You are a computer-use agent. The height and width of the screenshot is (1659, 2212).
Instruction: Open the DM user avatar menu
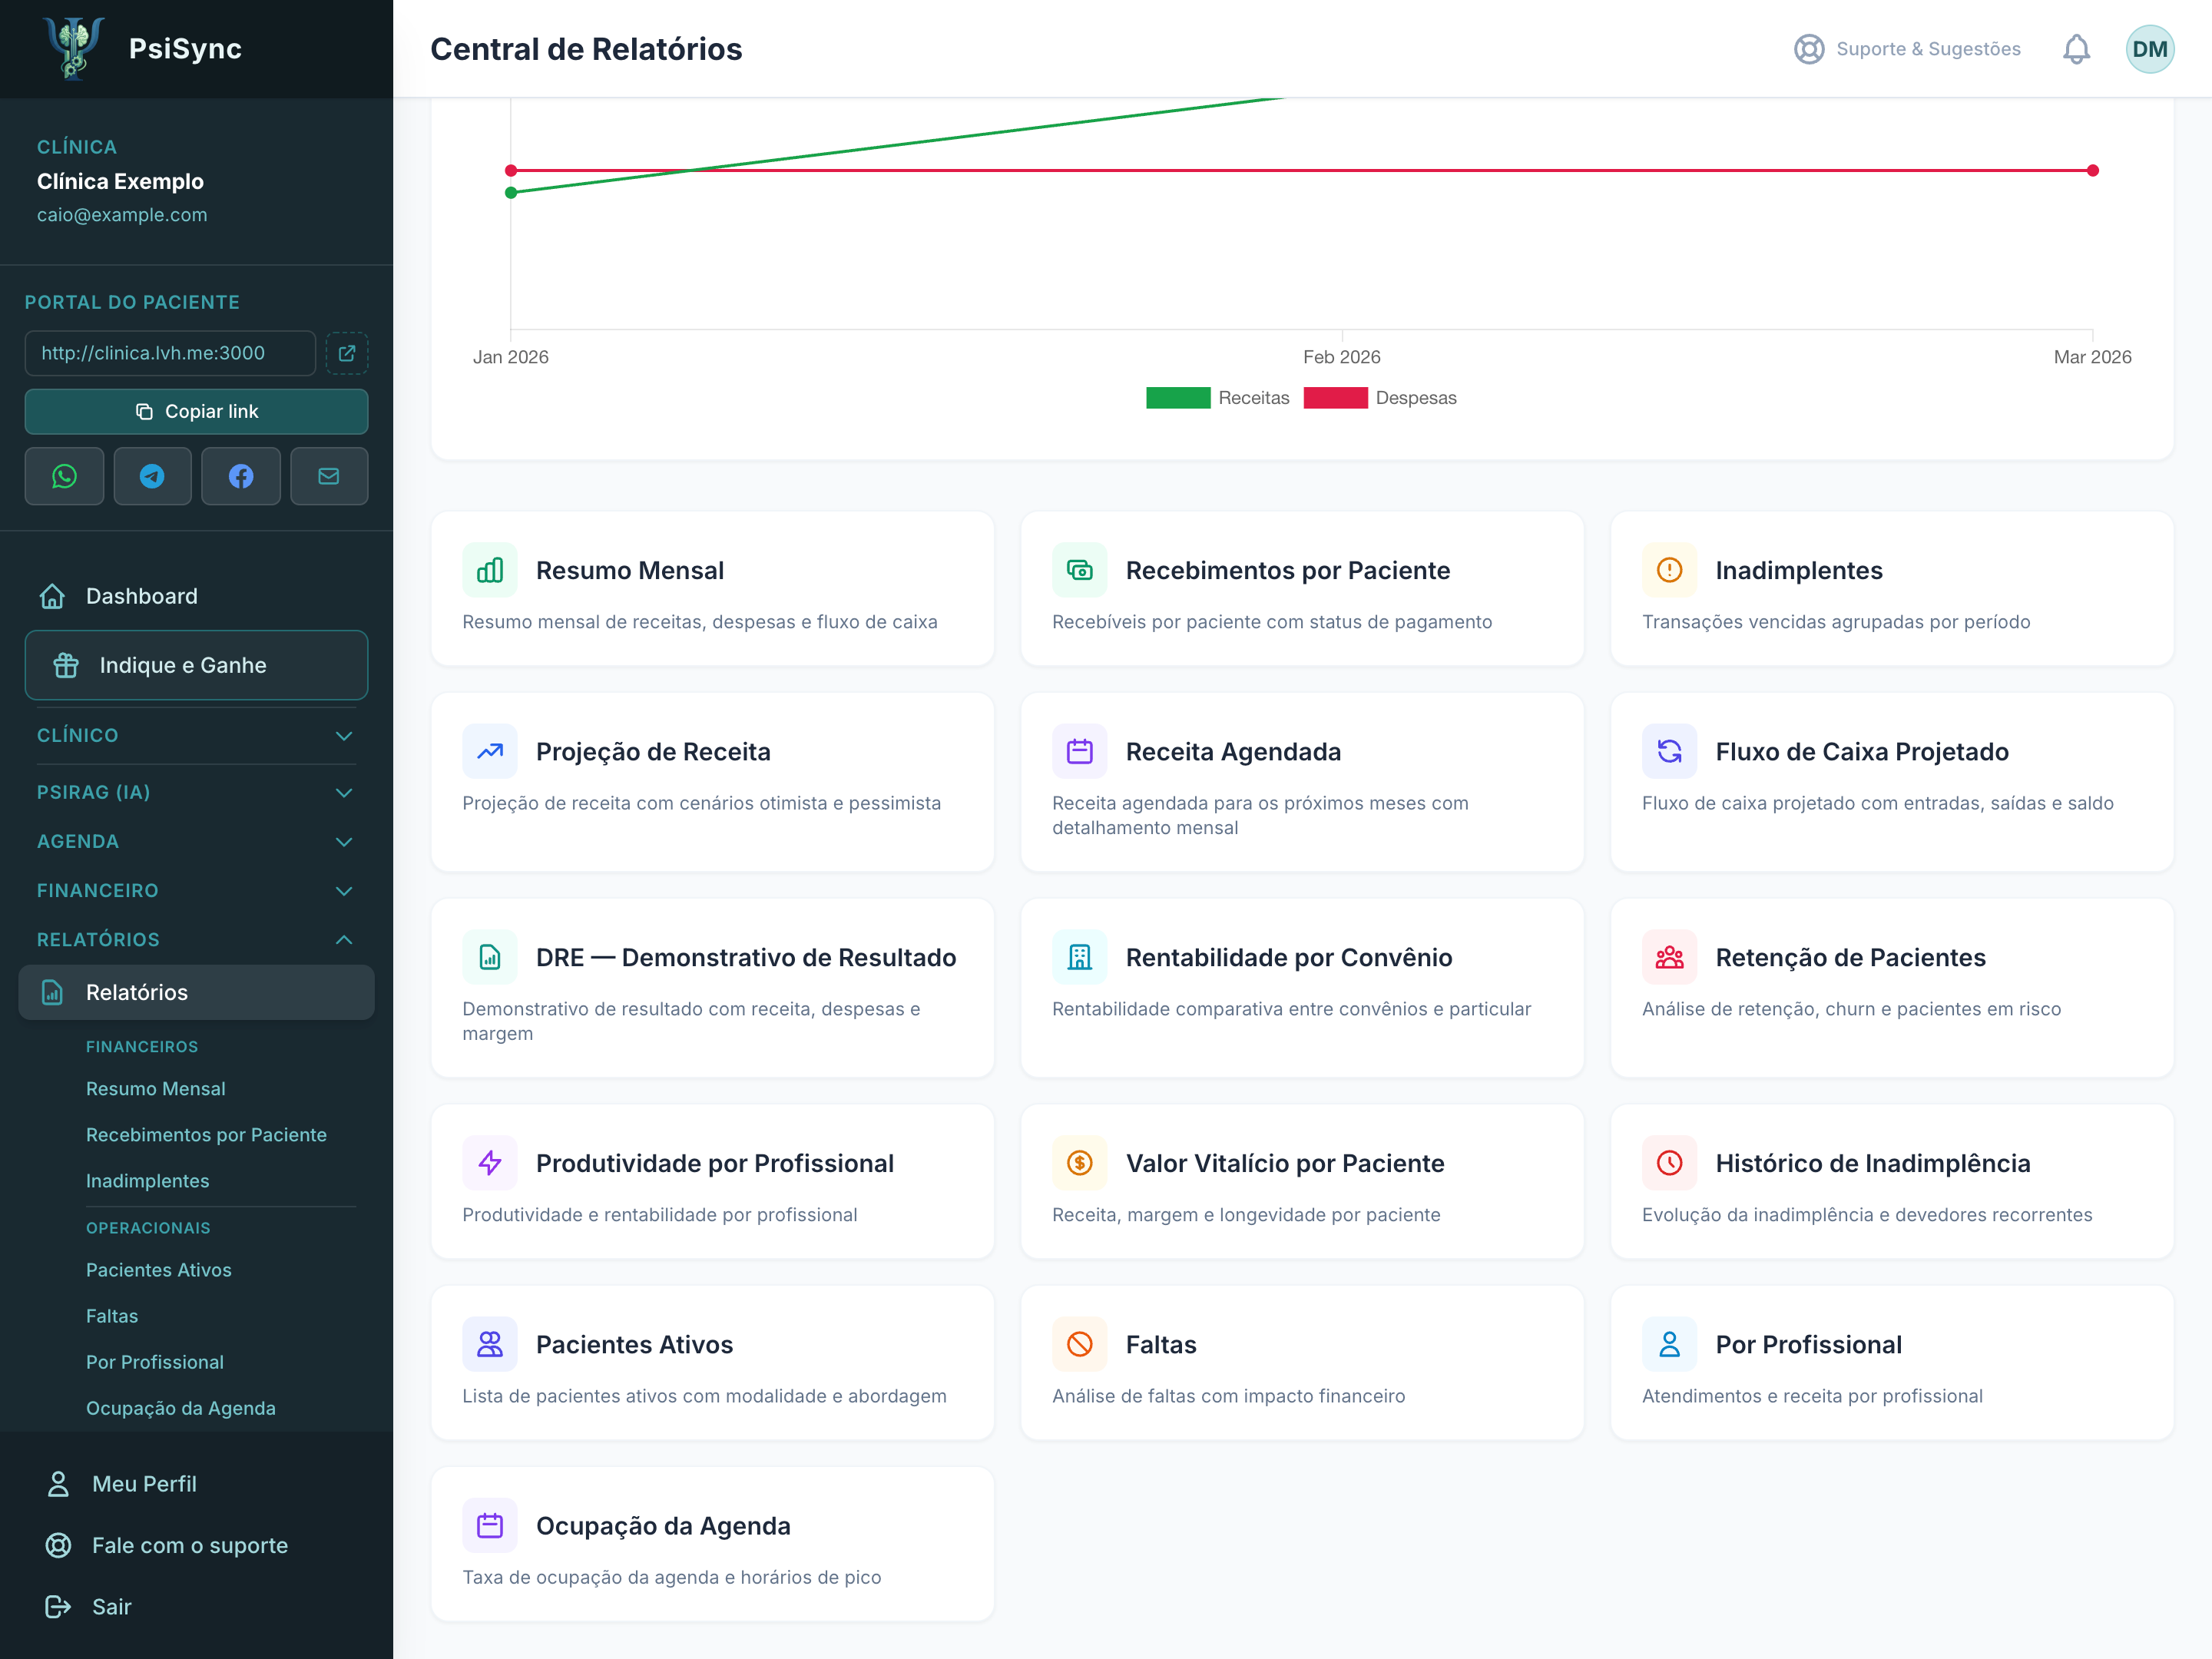pyautogui.click(x=2149, y=49)
